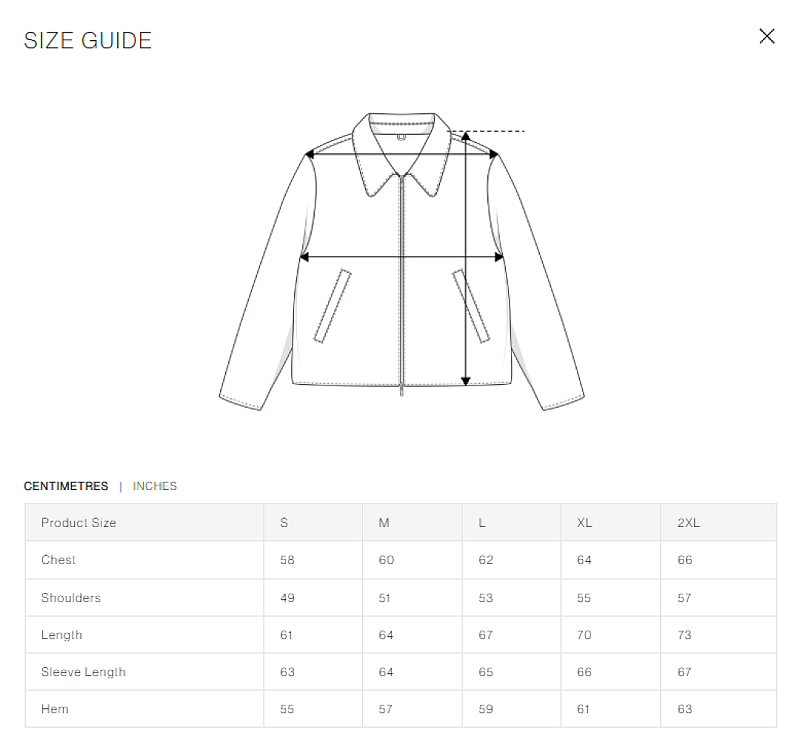Click the Length row label
The height and width of the screenshot is (739, 800).
(x=62, y=635)
